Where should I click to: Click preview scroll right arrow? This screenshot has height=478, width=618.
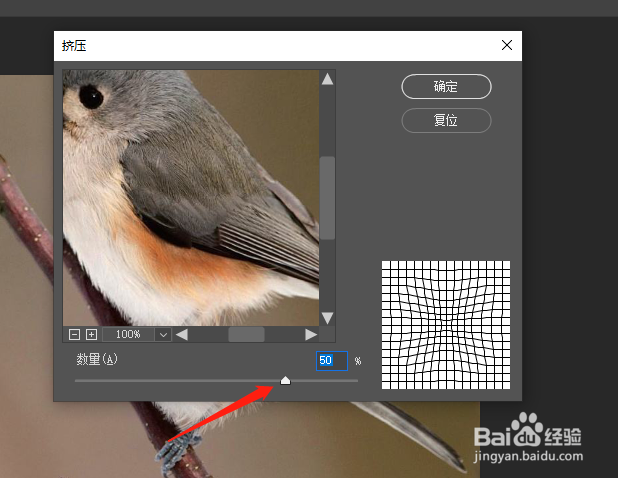click(311, 335)
